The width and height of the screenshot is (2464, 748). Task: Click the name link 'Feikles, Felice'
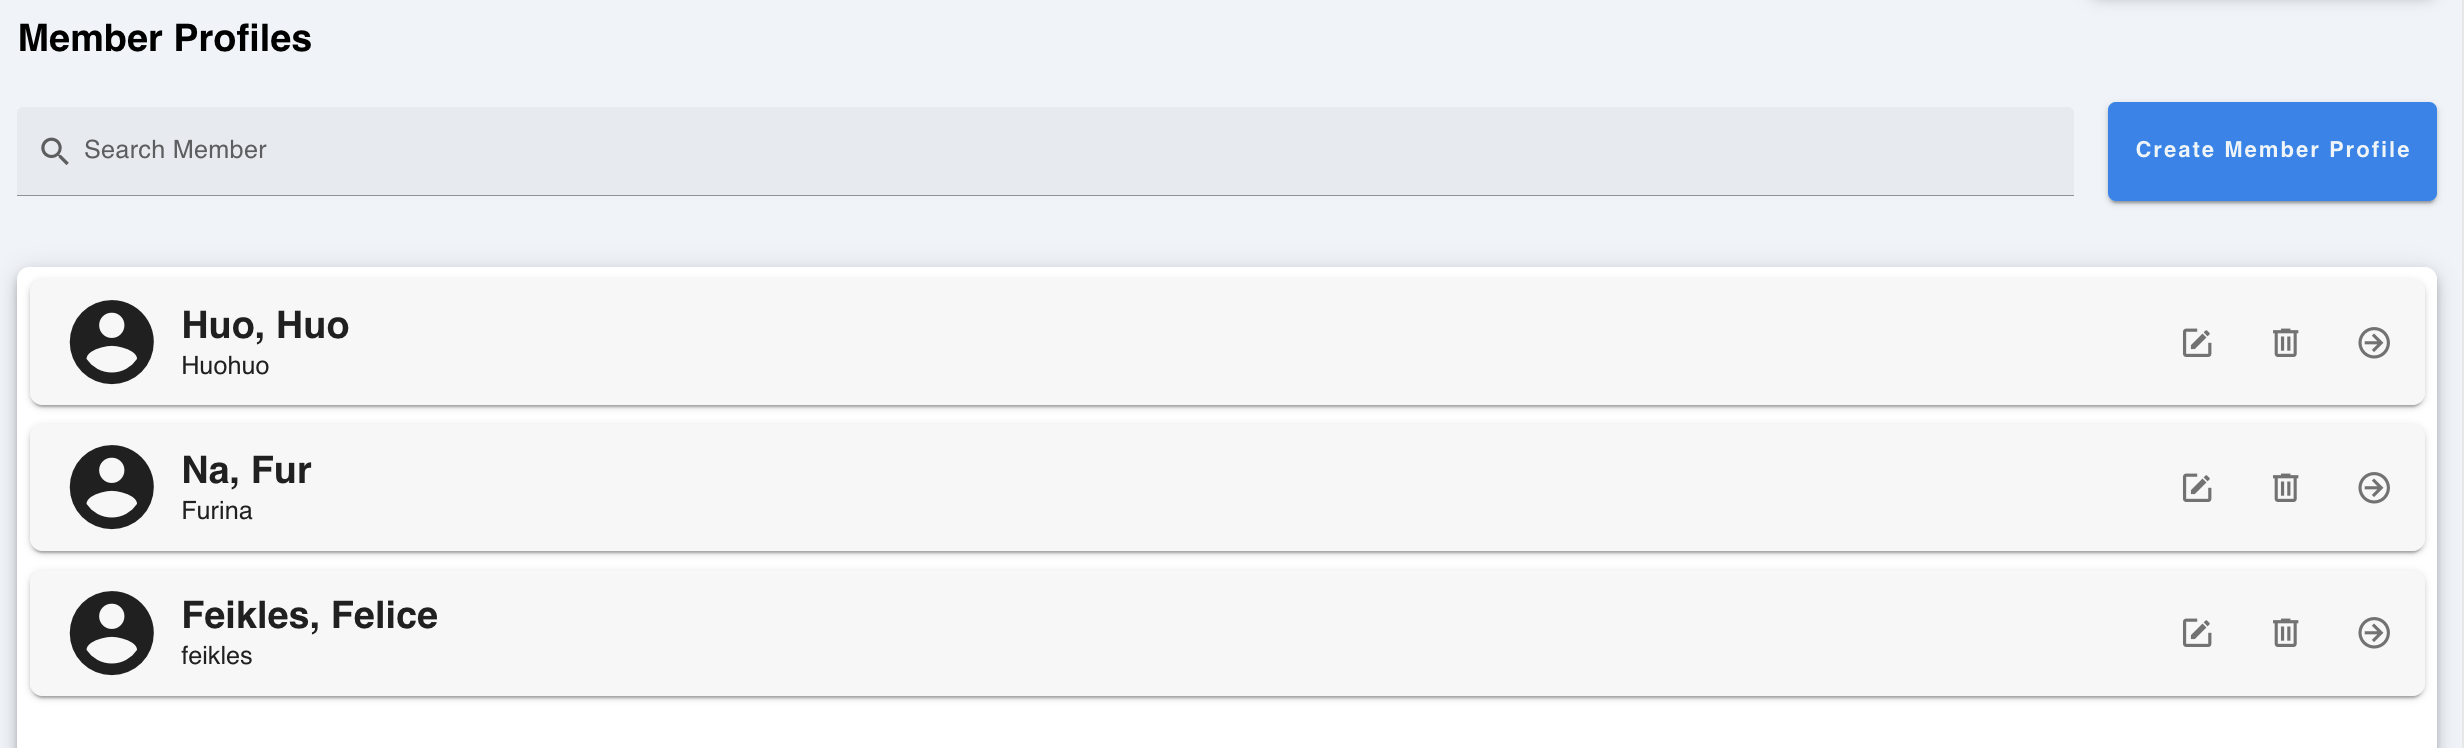coord(309,616)
